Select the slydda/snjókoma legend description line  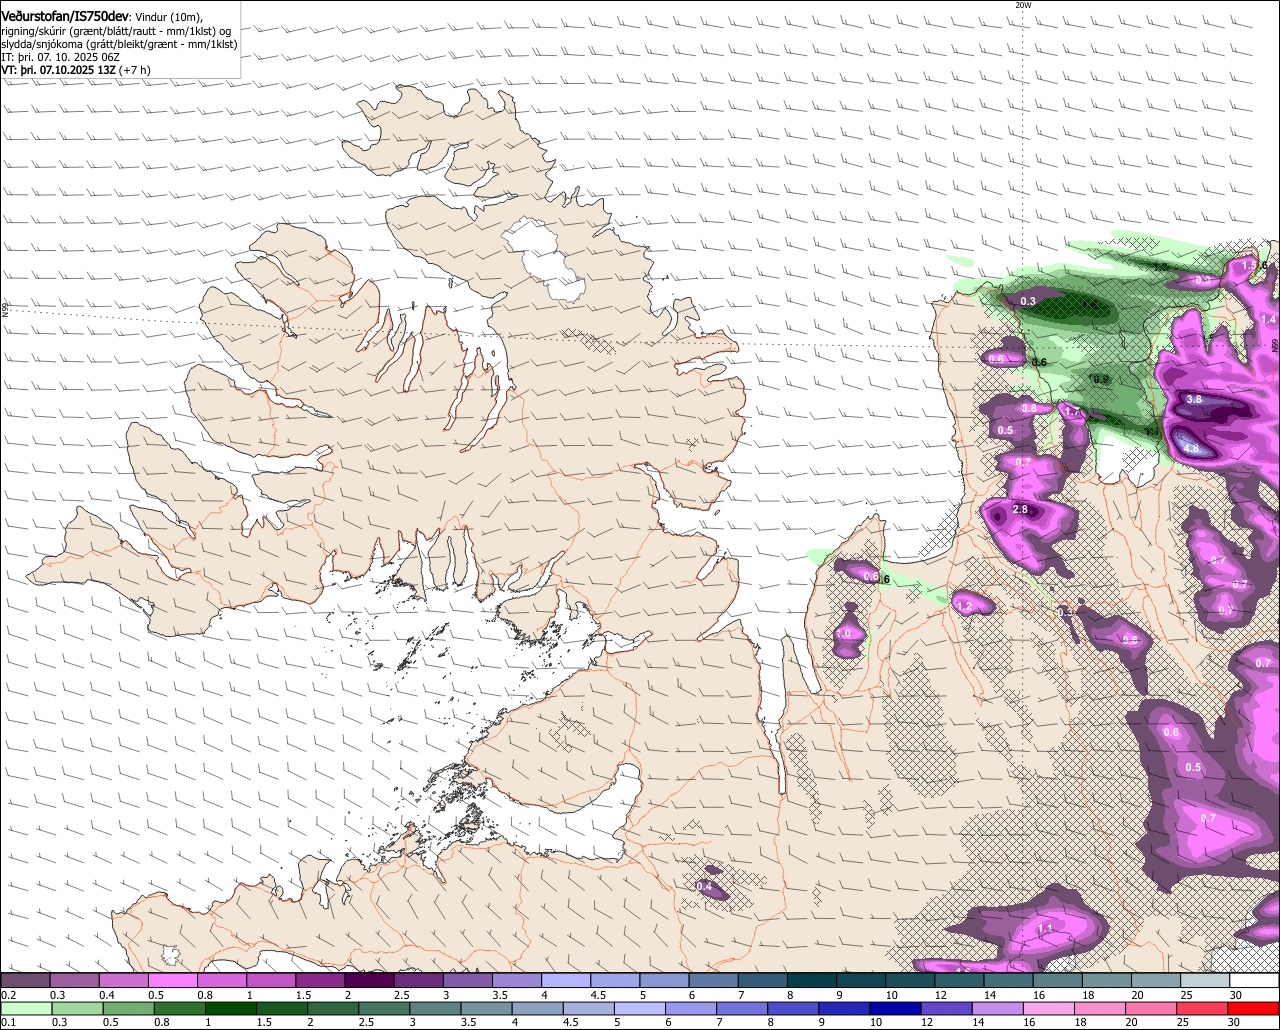coord(119,44)
